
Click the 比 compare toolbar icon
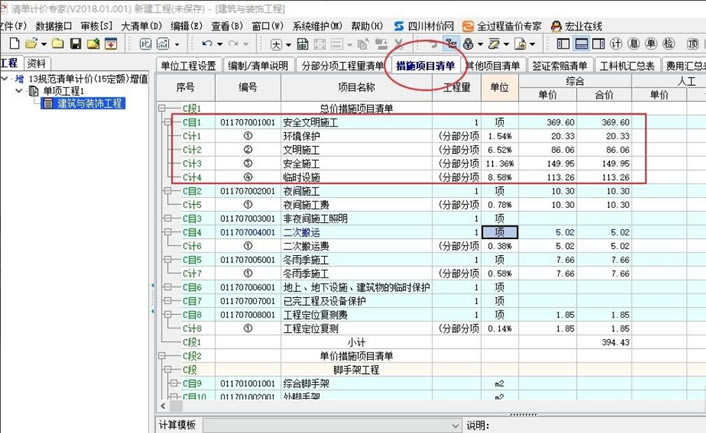point(145,44)
